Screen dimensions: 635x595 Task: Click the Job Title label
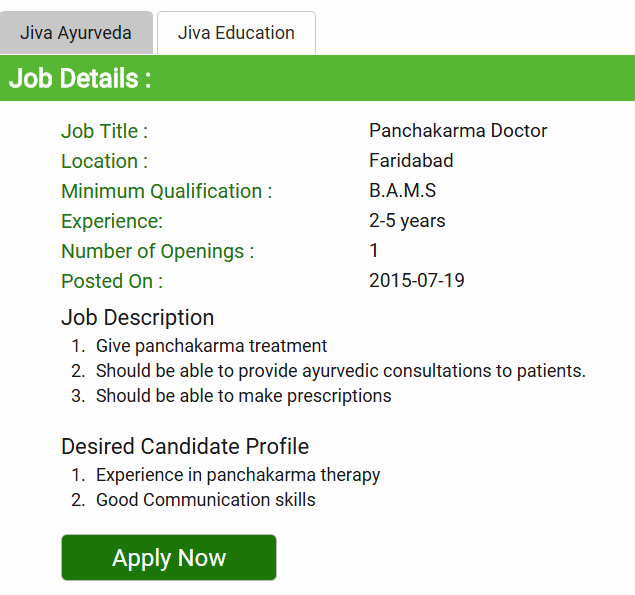(x=104, y=131)
